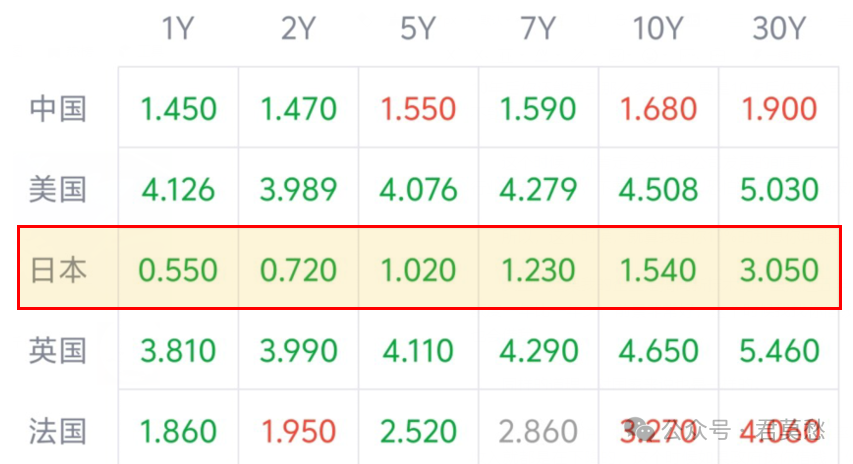Select the 1Y maturity column header
853x464 pixels.
click(x=177, y=29)
